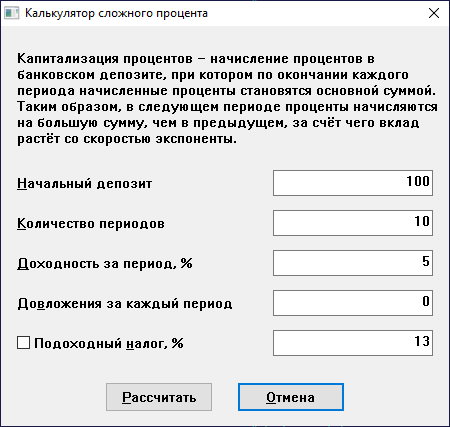Click the calculator app icon in title bar

click(x=12, y=13)
